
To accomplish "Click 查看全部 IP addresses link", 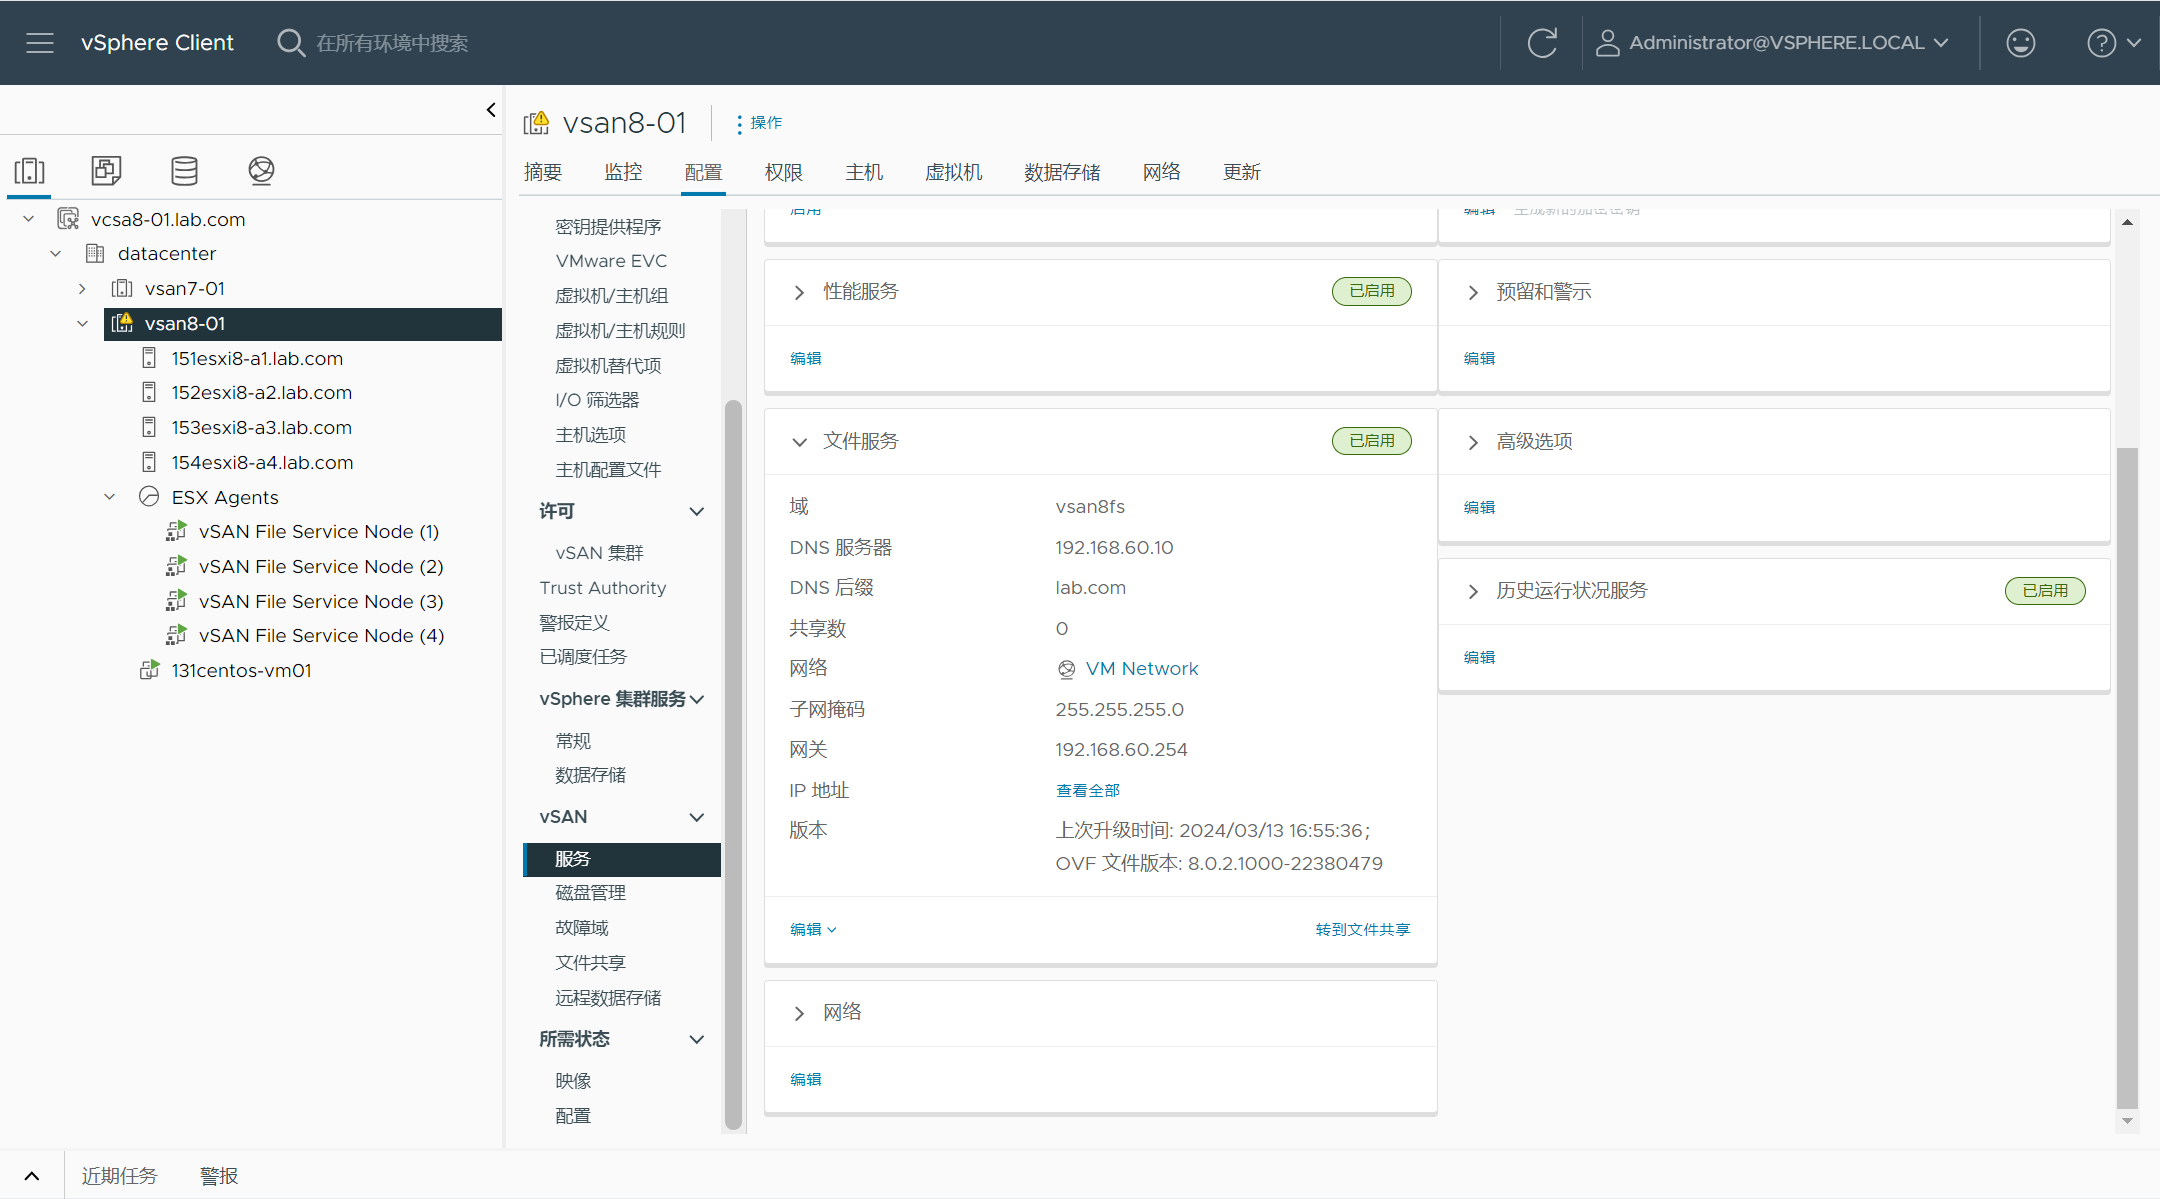I will click(1088, 790).
